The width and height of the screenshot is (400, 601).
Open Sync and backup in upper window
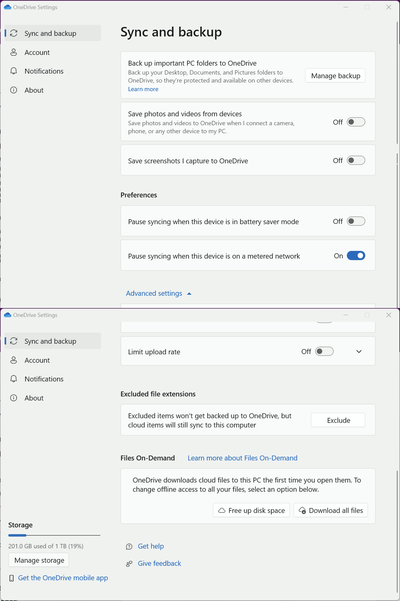point(53,33)
